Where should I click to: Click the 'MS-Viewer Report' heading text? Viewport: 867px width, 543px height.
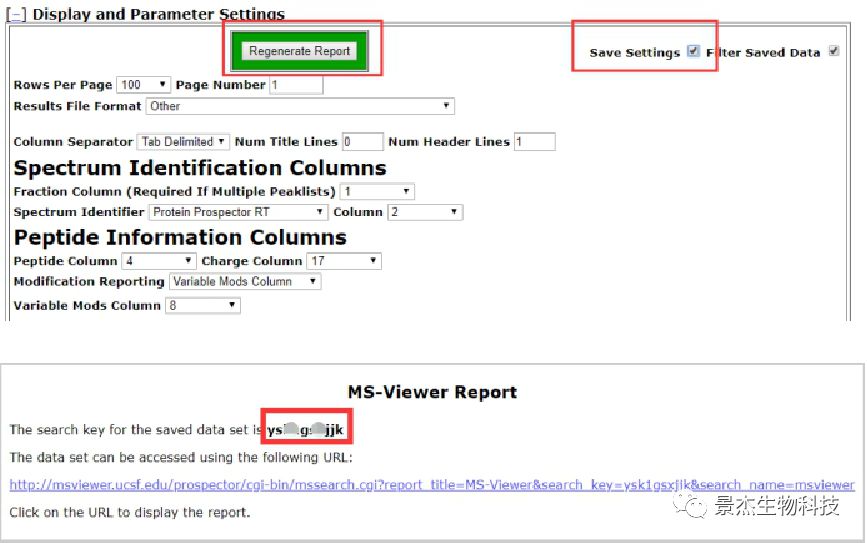pos(432,392)
